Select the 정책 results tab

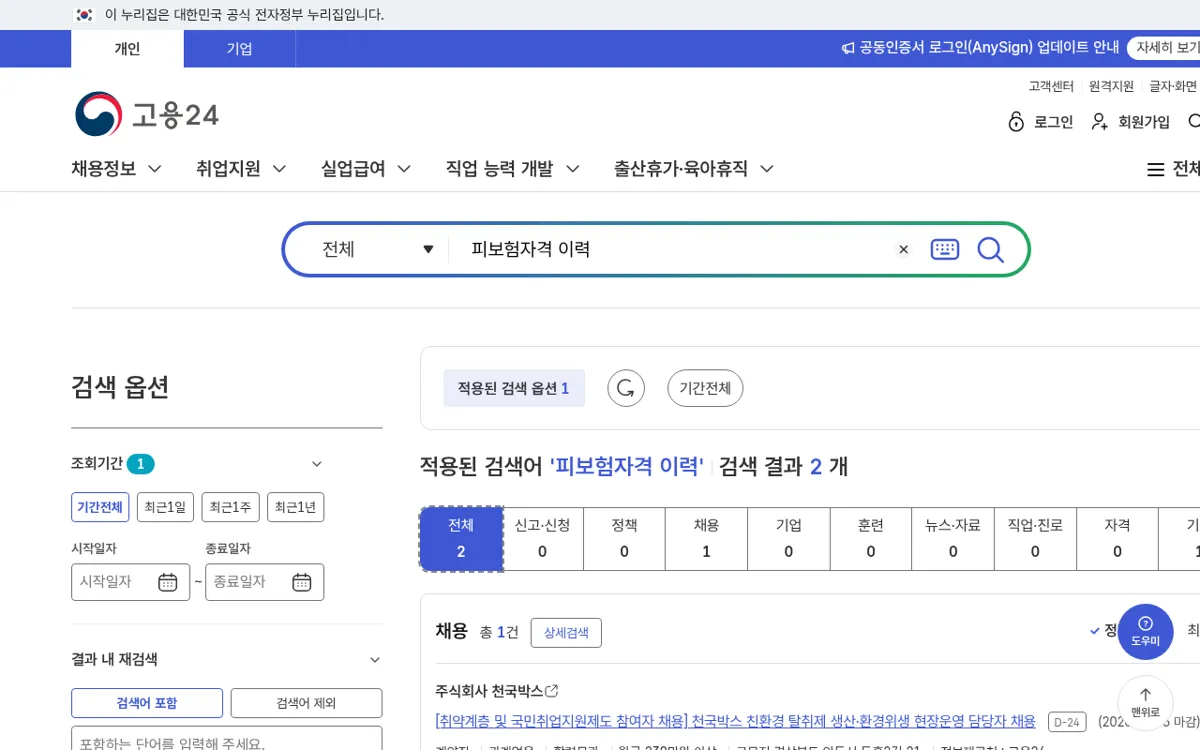point(625,539)
